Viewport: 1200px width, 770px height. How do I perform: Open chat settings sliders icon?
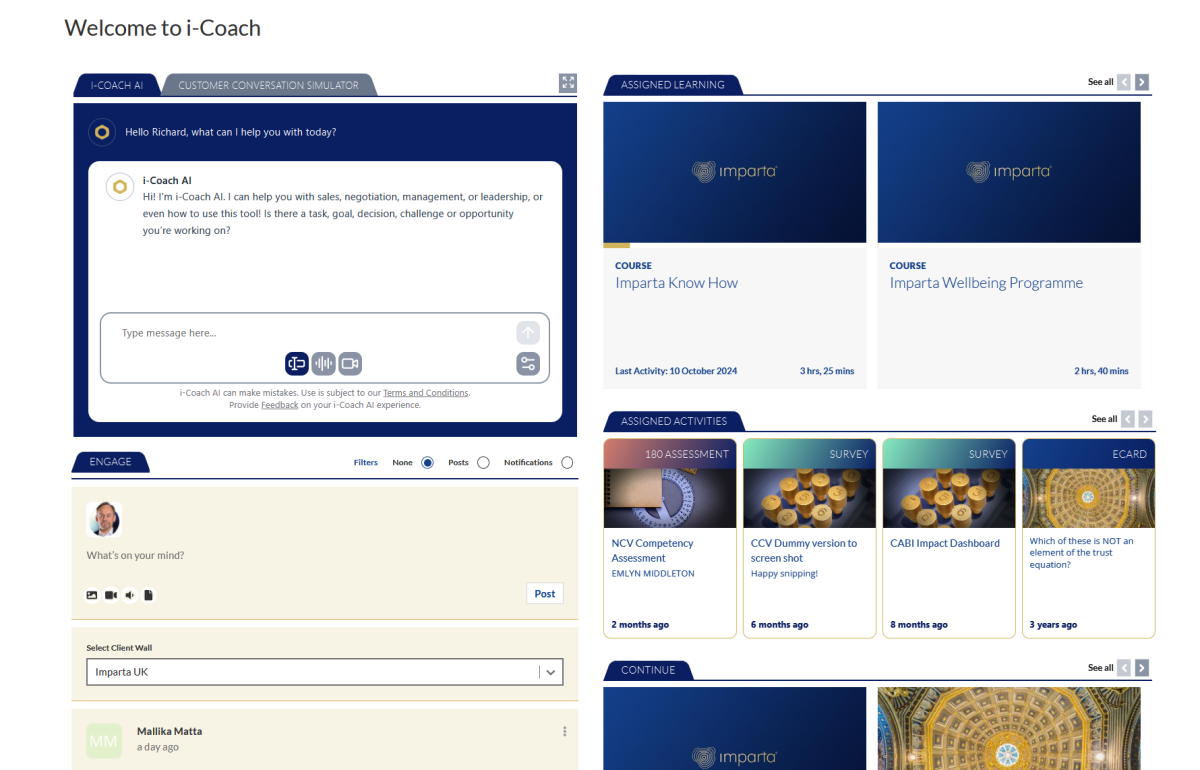pos(528,363)
